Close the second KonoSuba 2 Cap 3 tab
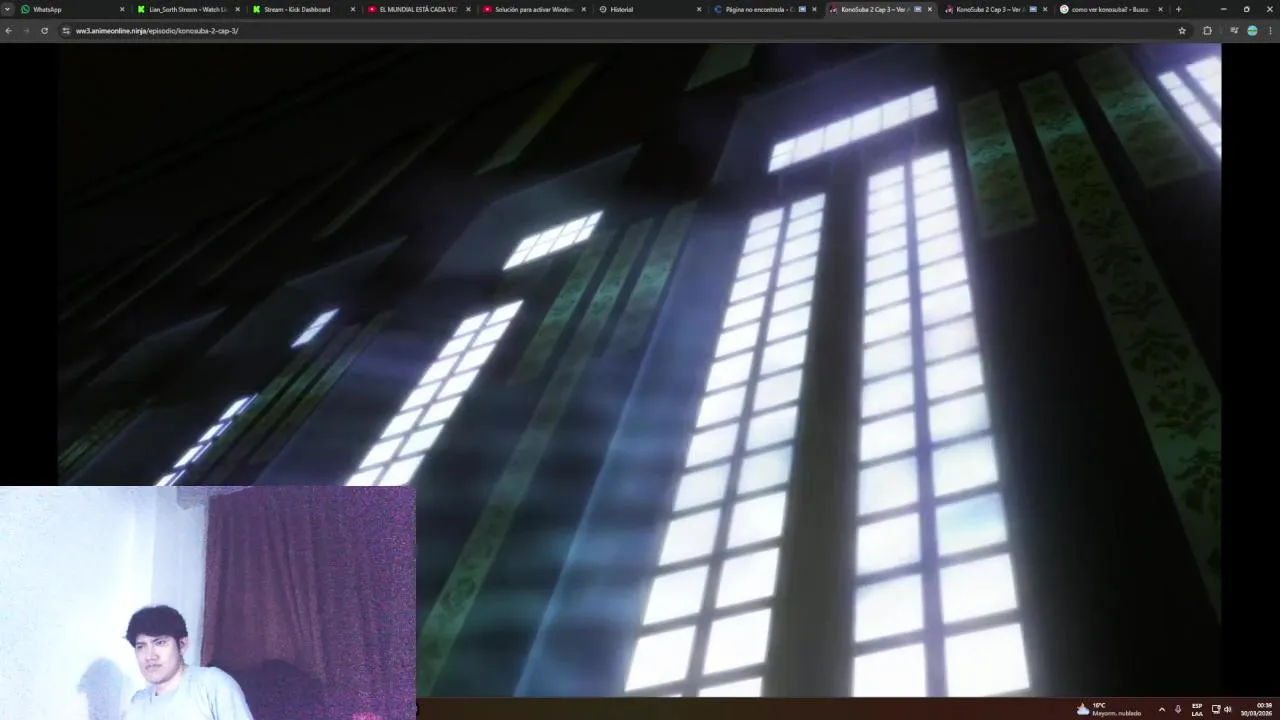 tap(1045, 9)
